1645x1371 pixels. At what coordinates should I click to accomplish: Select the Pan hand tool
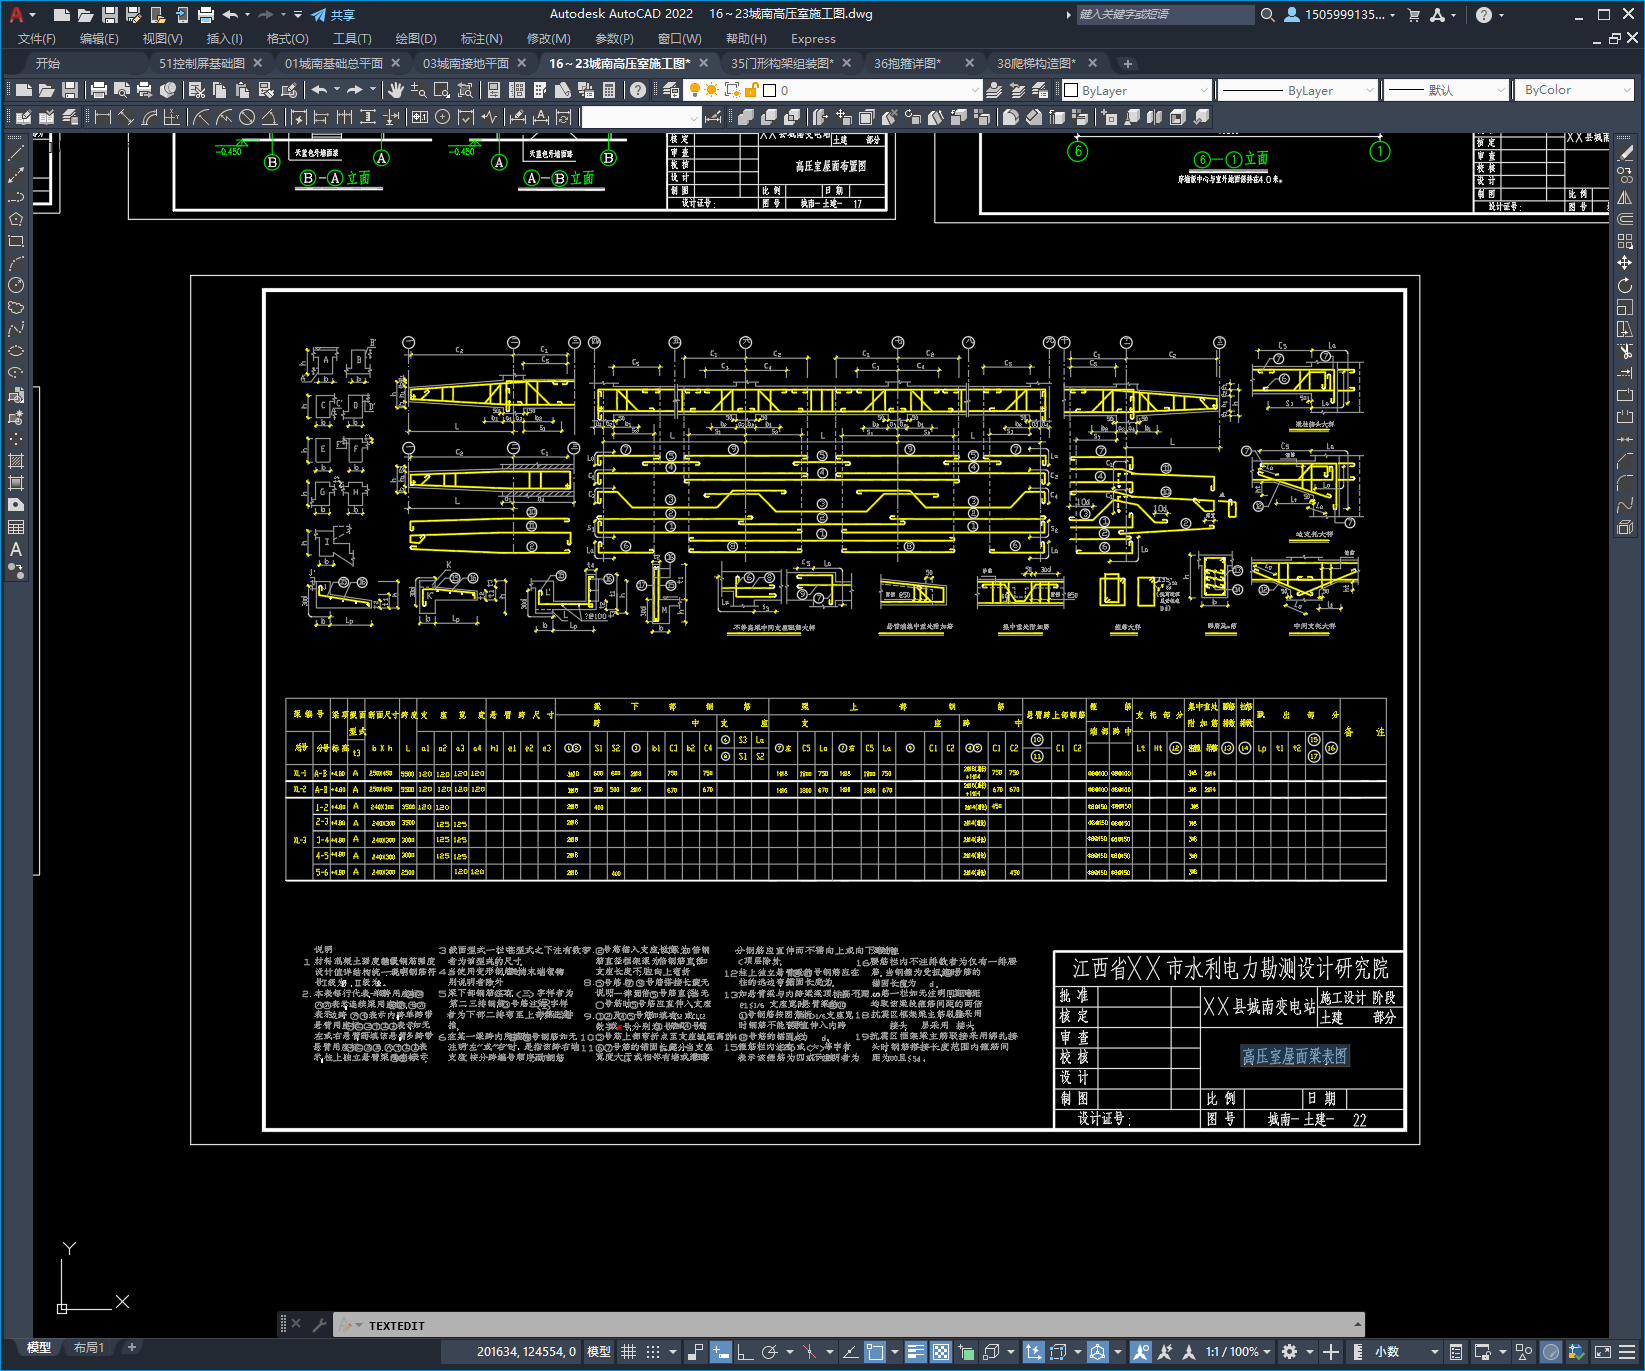396,90
